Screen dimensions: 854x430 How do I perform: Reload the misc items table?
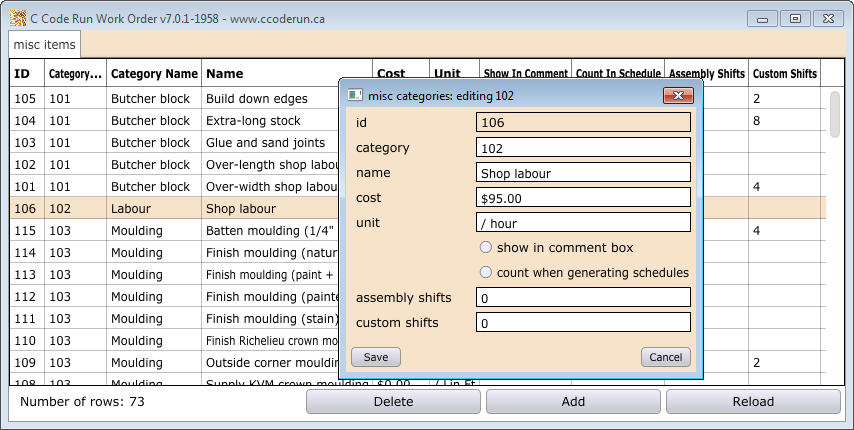[752, 401]
